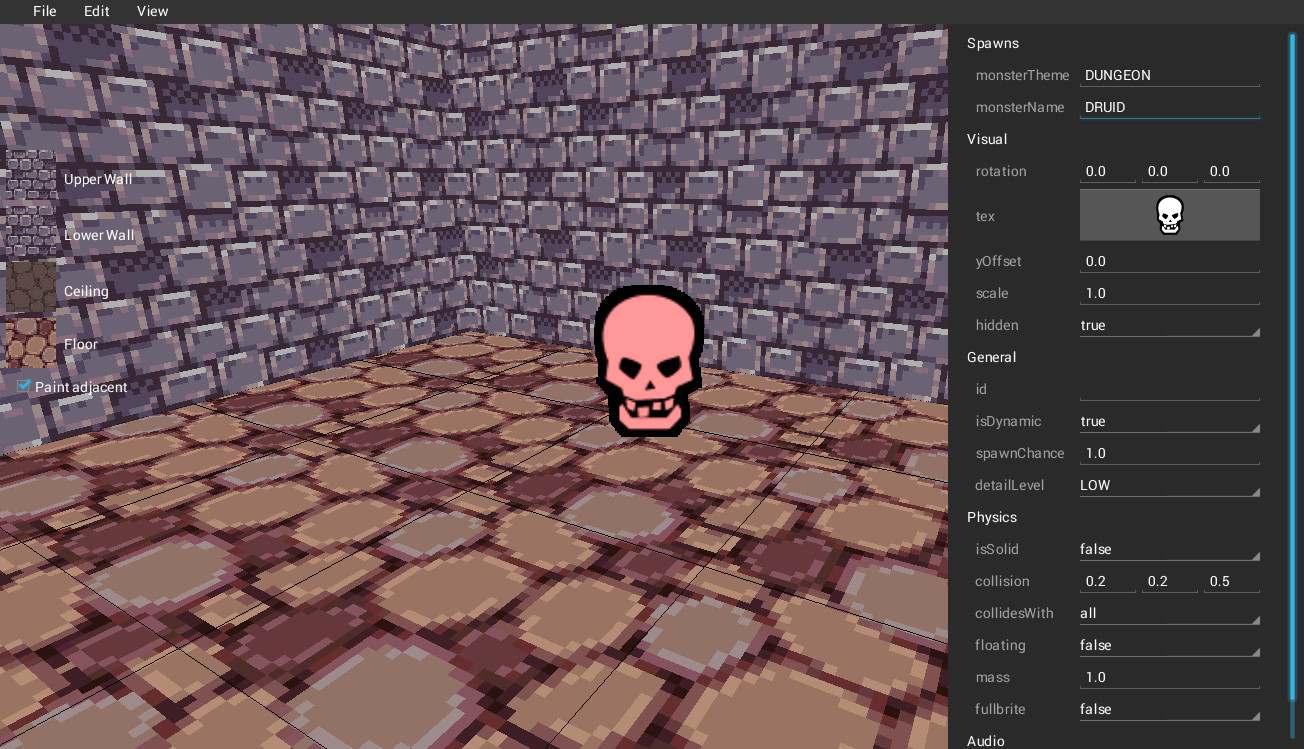Image resolution: width=1304 pixels, height=749 pixels.
Task: Open the collidesWith dropdown
Action: 1170,613
